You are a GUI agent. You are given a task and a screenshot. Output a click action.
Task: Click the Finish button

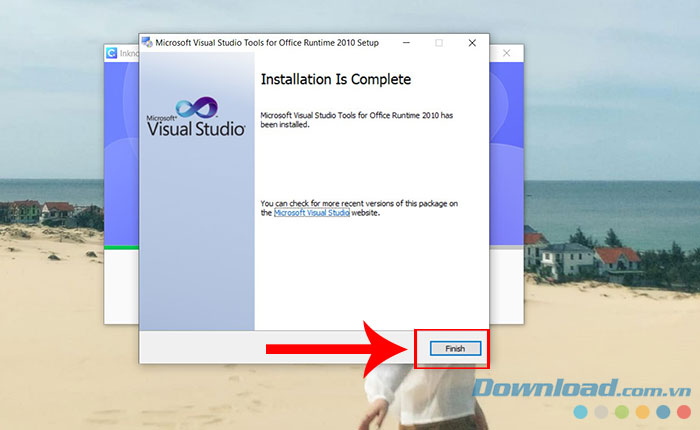click(455, 348)
